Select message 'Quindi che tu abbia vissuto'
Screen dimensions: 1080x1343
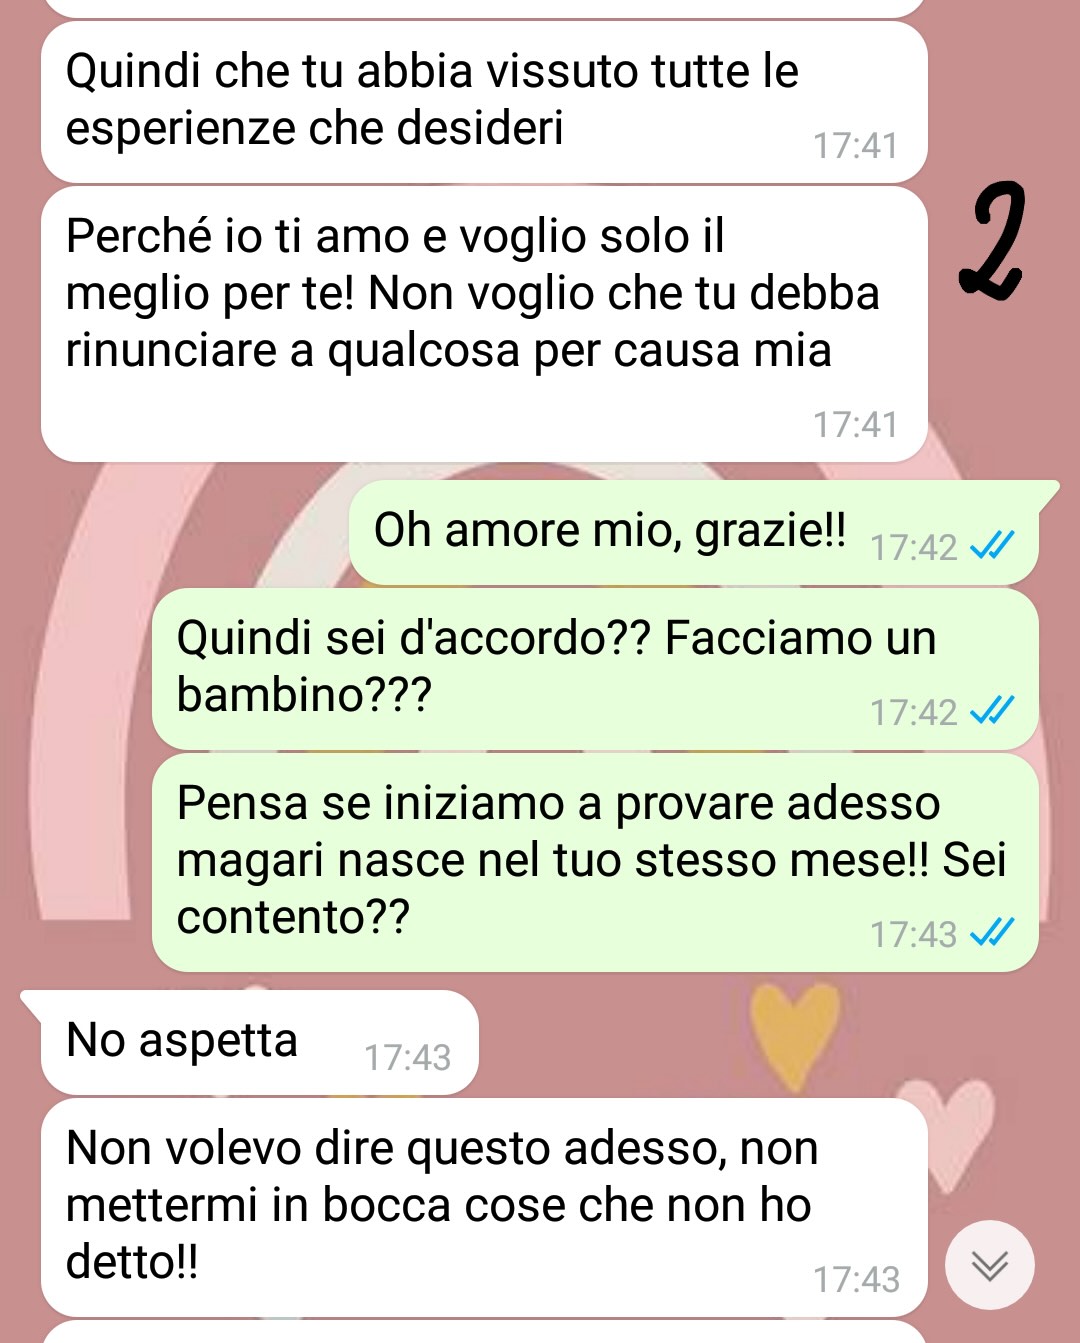(484, 102)
